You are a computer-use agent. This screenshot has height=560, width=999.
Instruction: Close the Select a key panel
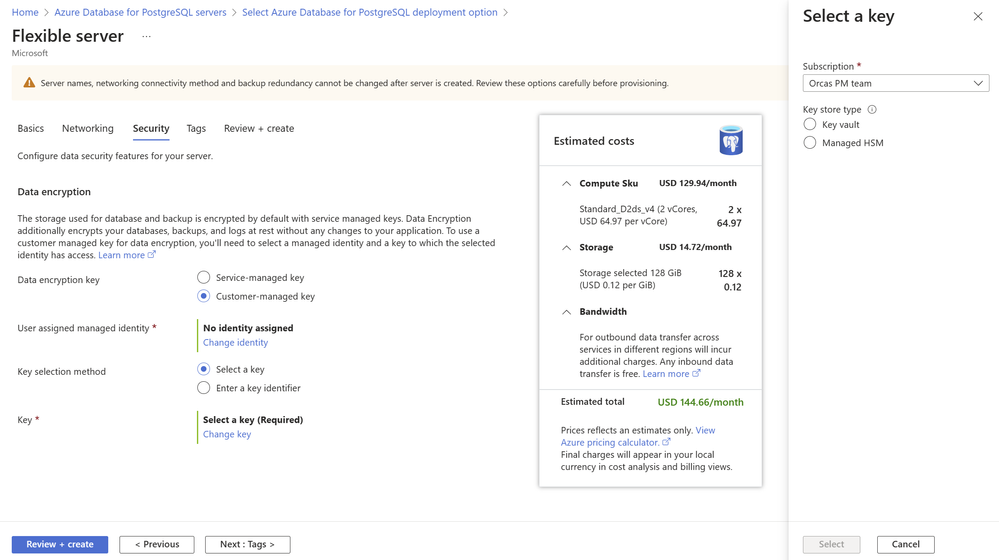coord(977,17)
